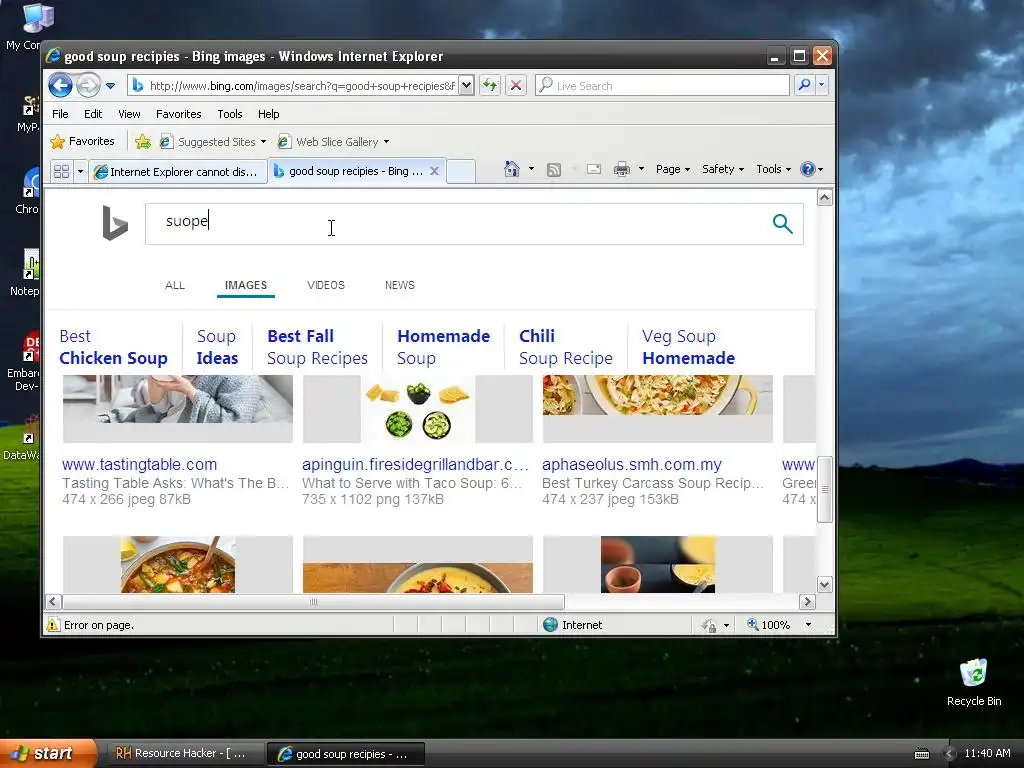Screen dimensions: 1024x768
Task: Open the View menu
Action: 129,114
